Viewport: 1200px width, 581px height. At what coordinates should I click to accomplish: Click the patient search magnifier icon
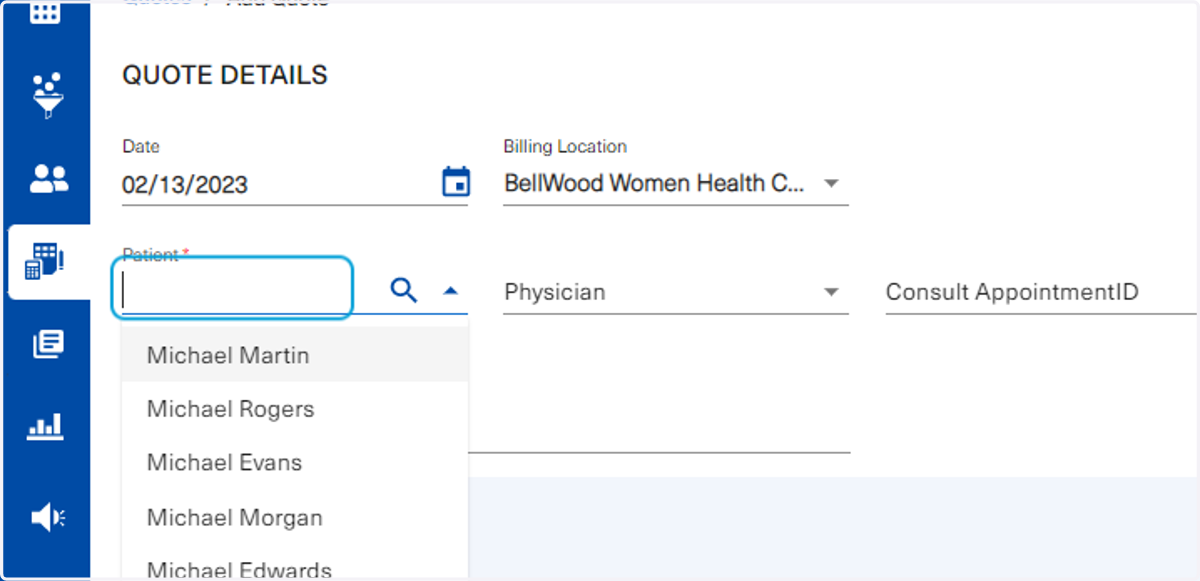(x=403, y=291)
